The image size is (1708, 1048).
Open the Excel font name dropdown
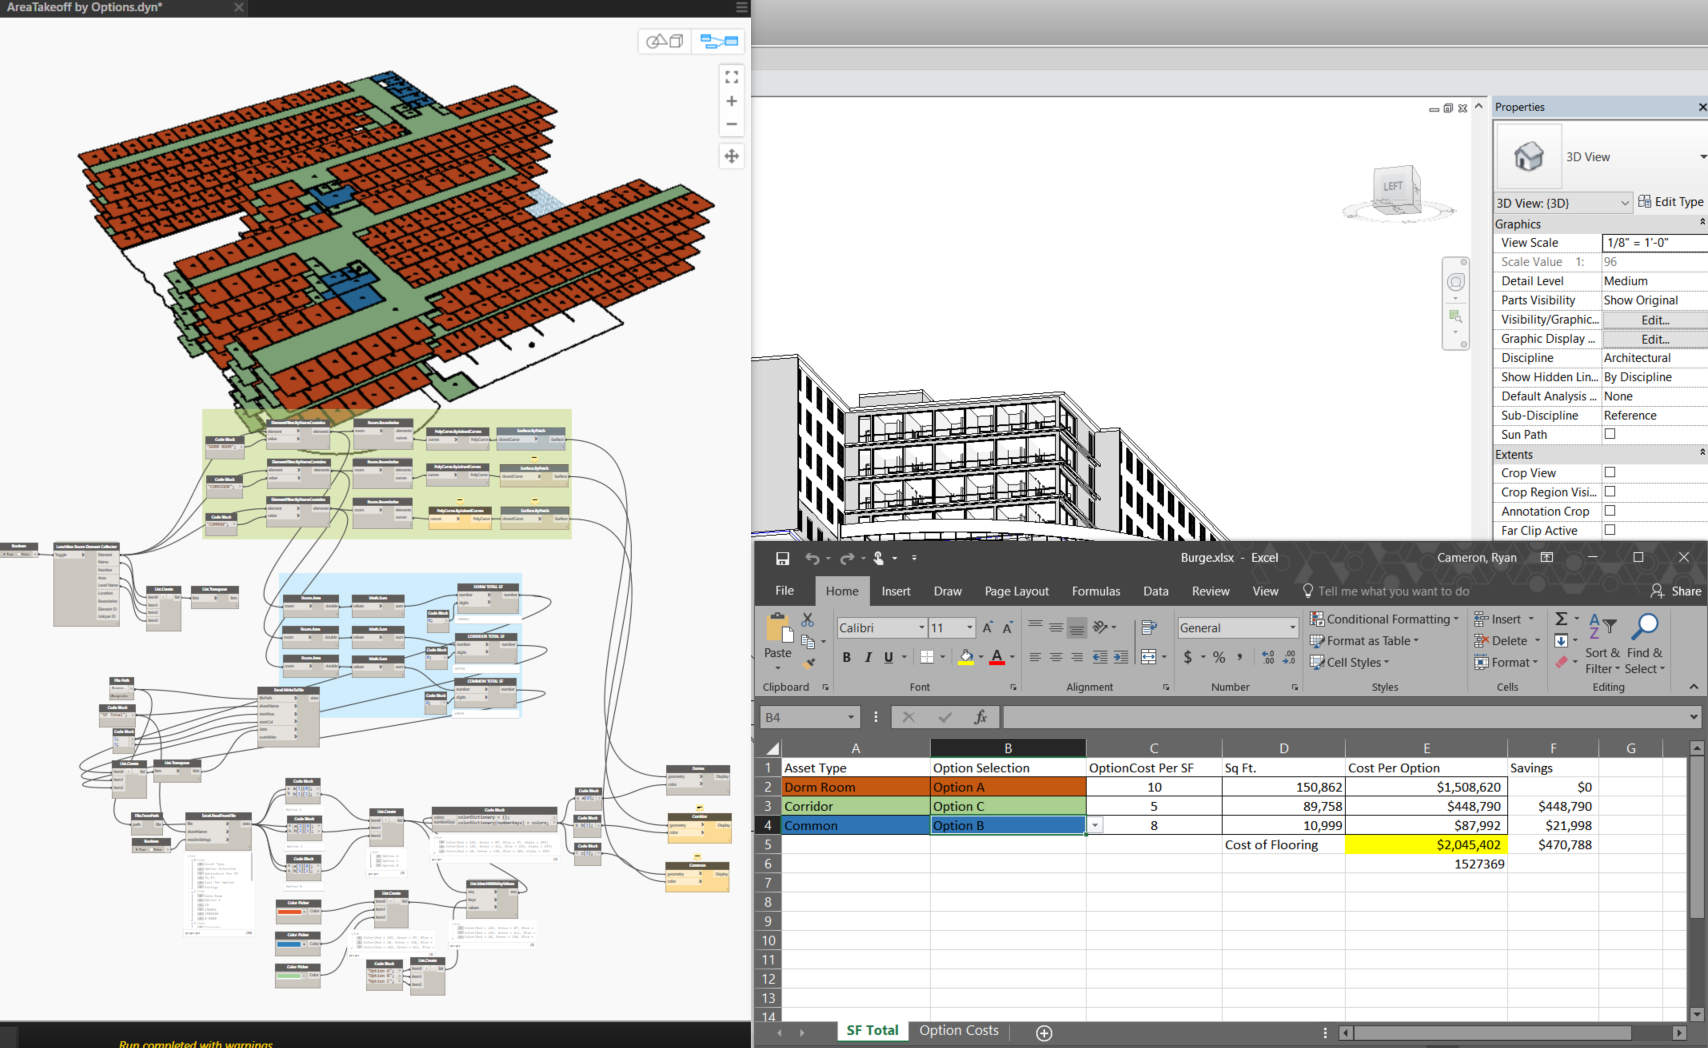coord(921,628)
